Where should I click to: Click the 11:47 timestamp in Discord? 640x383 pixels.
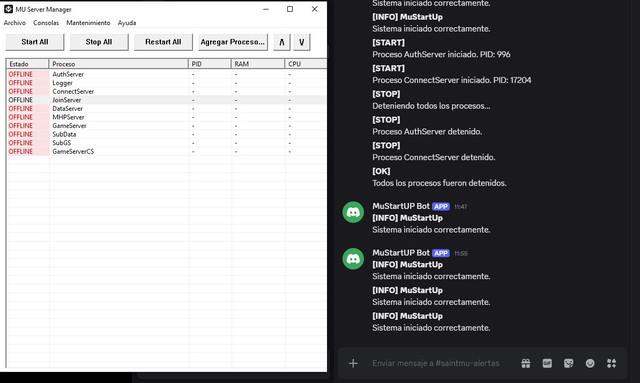pos(460,207)
